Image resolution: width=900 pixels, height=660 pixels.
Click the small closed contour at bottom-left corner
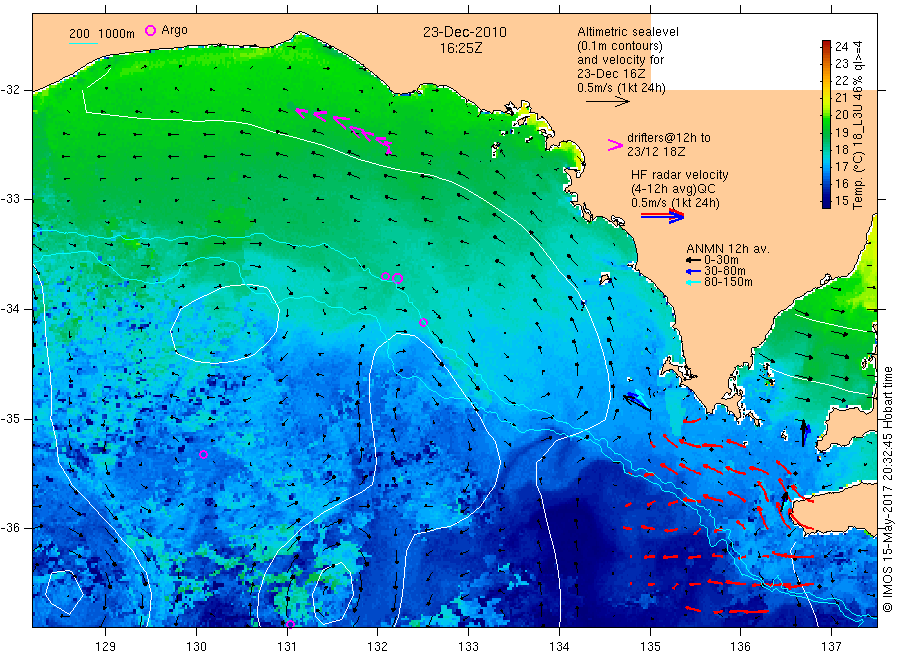(x=64, y=592)
